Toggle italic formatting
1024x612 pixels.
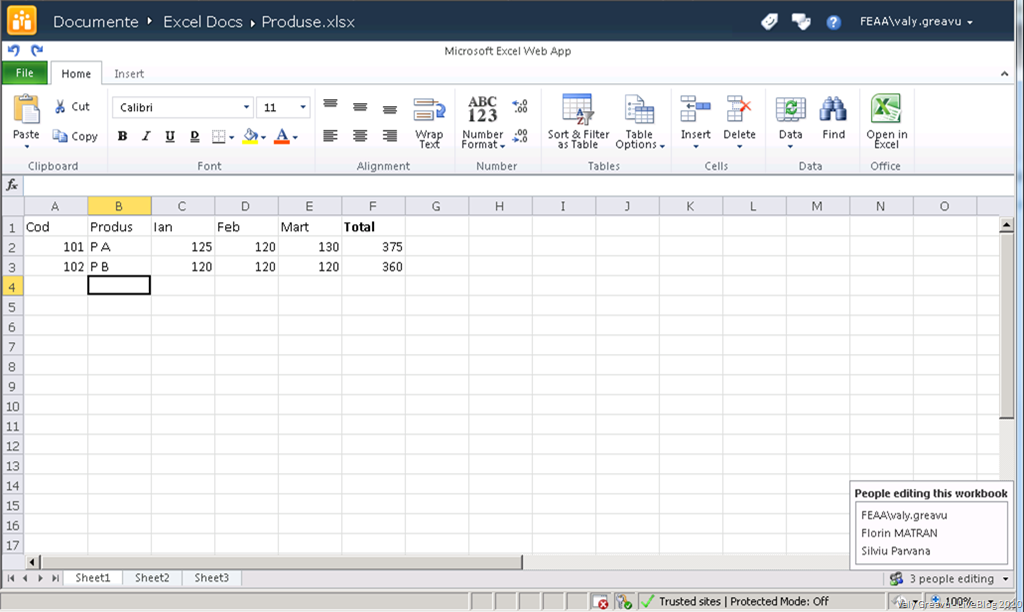(x=146, y=137)
